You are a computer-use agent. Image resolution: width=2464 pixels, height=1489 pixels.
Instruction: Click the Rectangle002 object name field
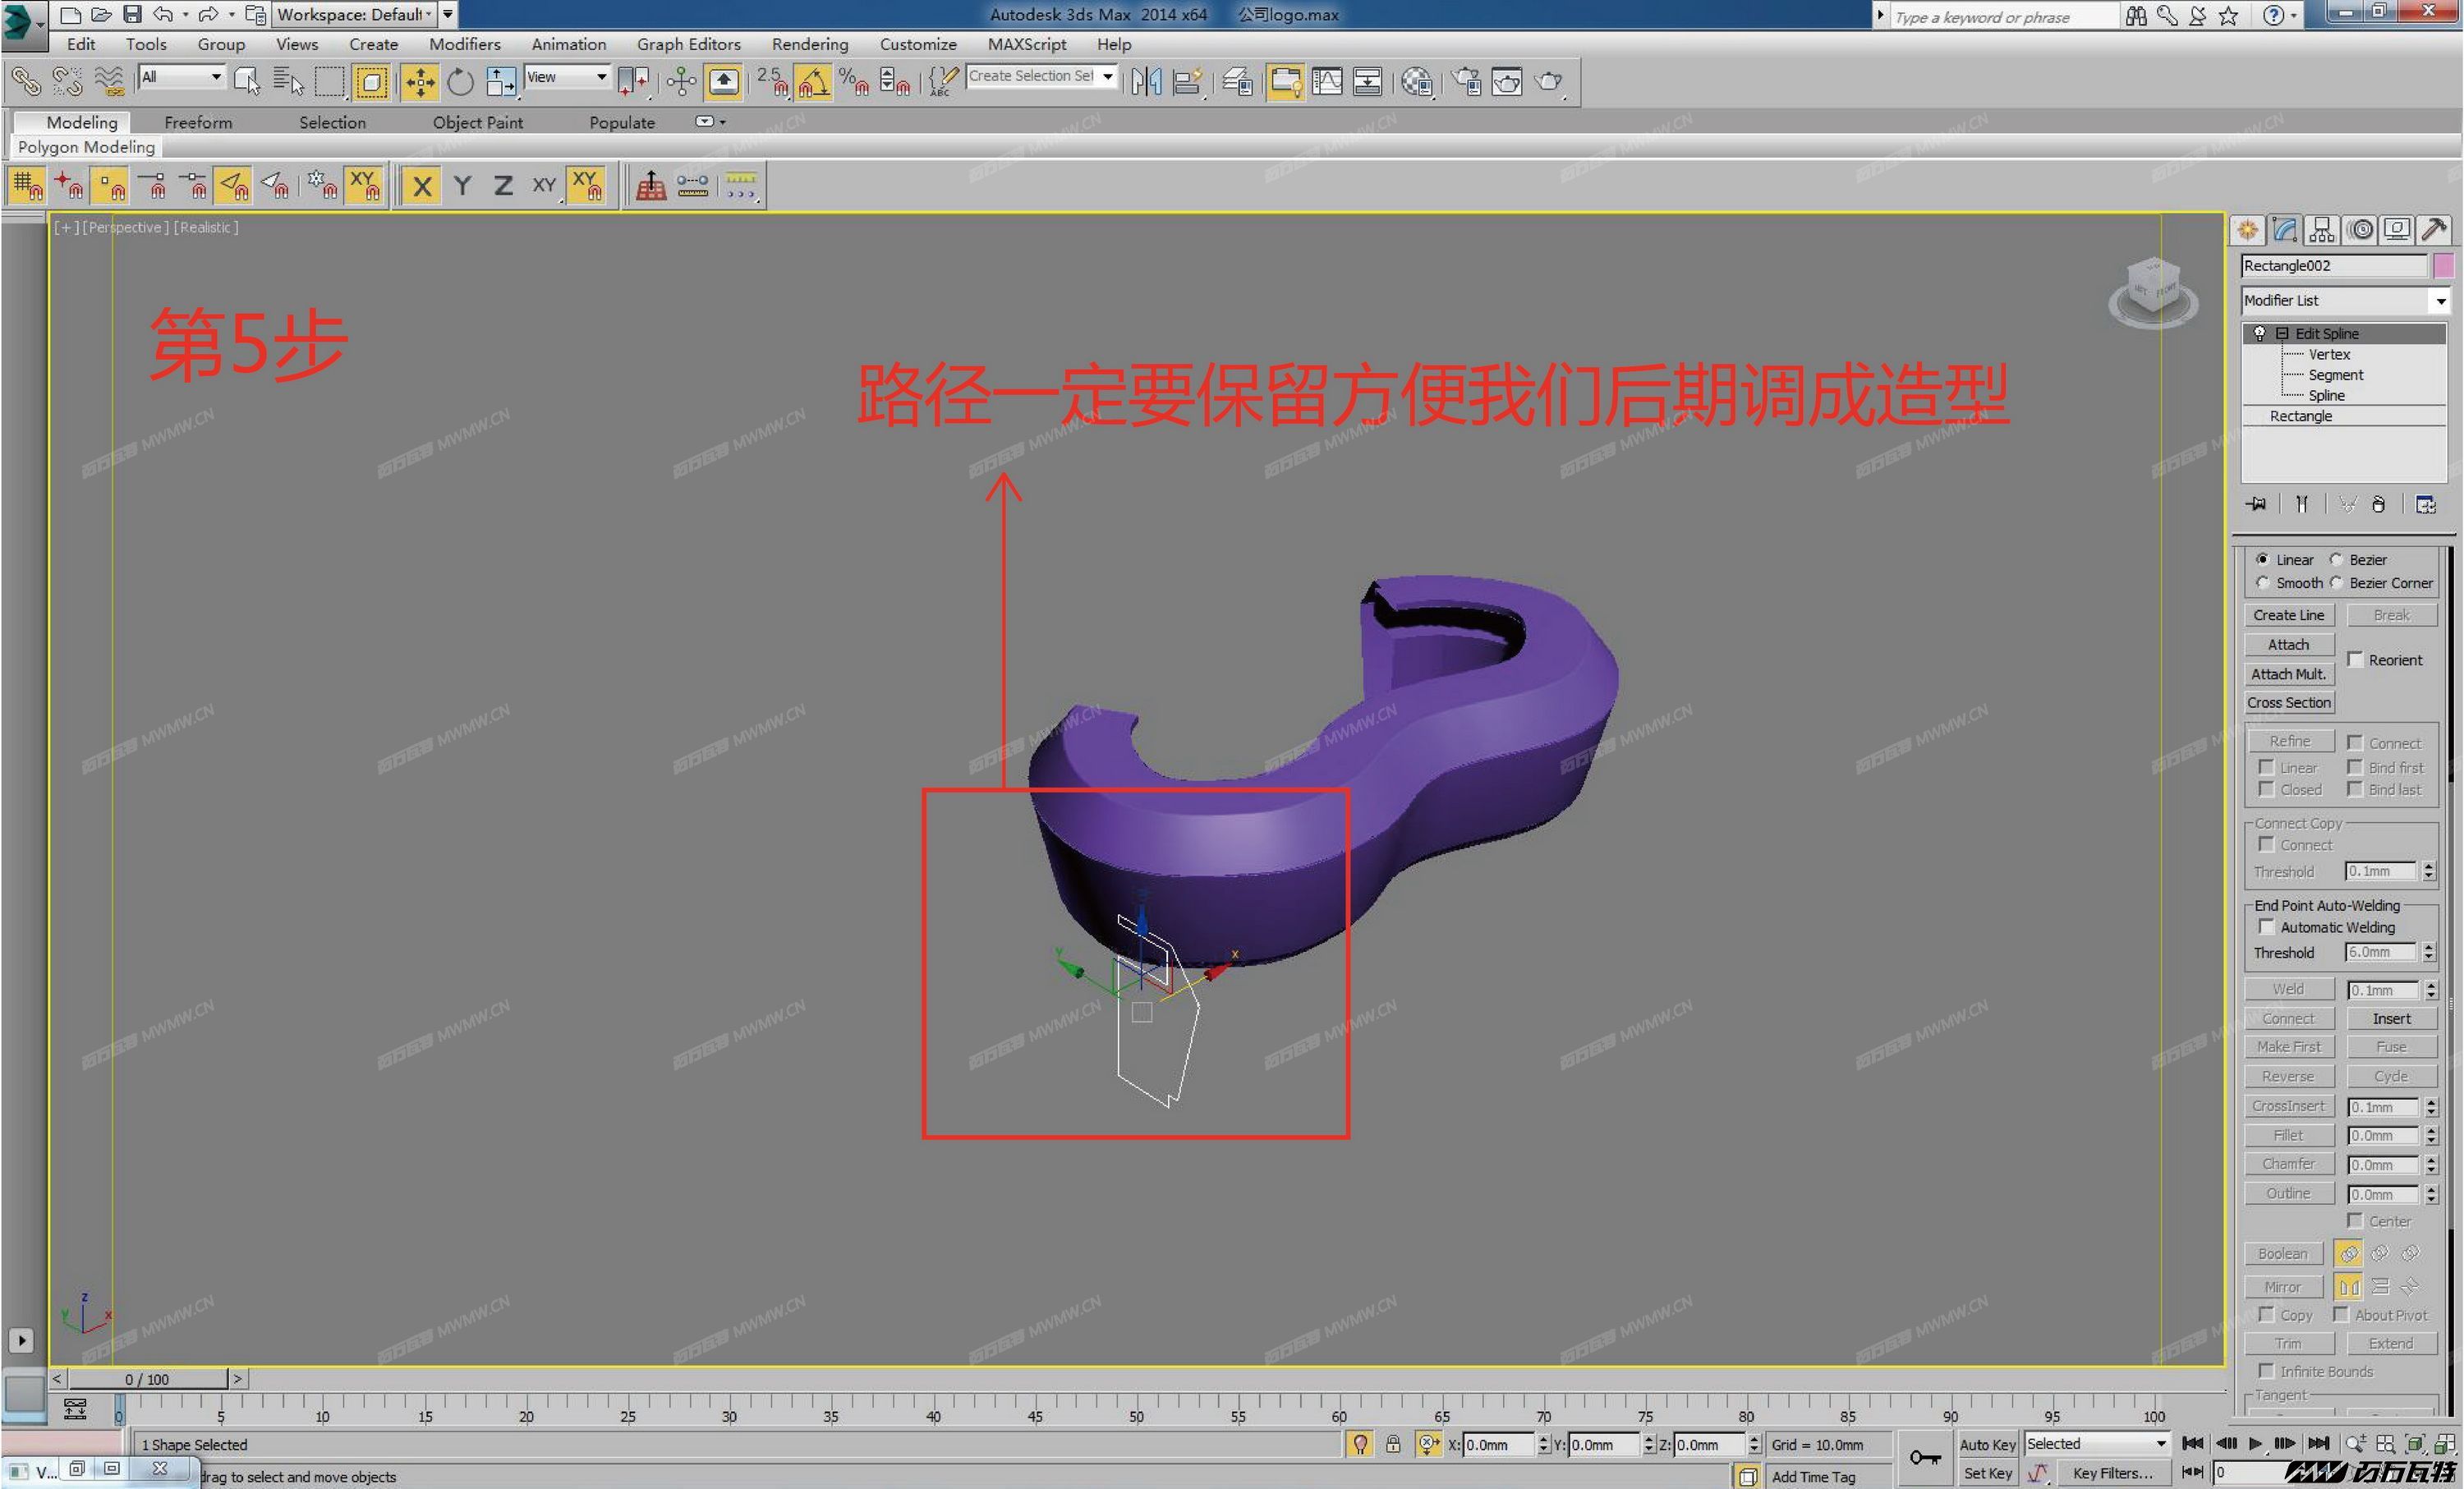click(x=2334, y=265)
